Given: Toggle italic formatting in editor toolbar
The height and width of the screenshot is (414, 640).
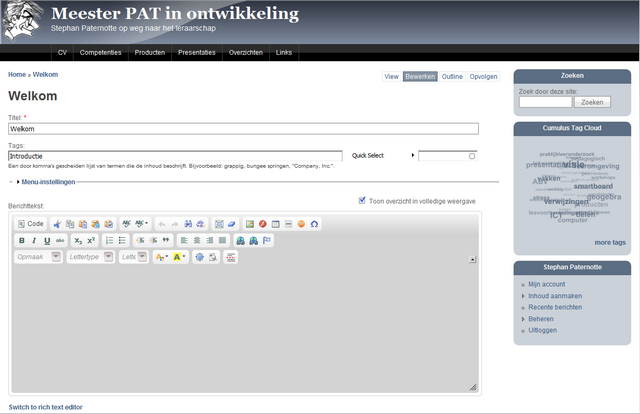Looking at the screenshot, I should click(x=34, y=241).
